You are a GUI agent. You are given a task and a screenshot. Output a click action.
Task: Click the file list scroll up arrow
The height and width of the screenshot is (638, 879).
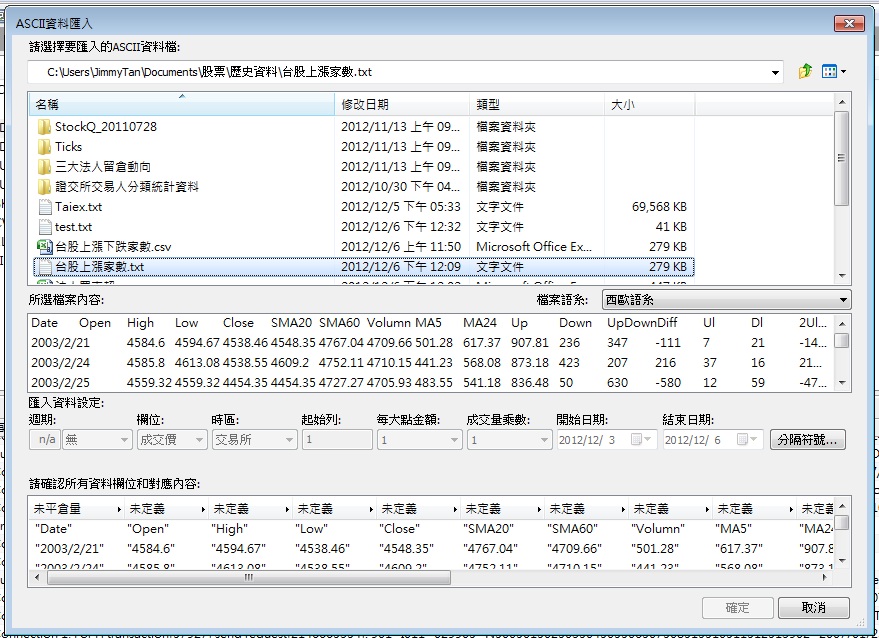pos(841,102)
